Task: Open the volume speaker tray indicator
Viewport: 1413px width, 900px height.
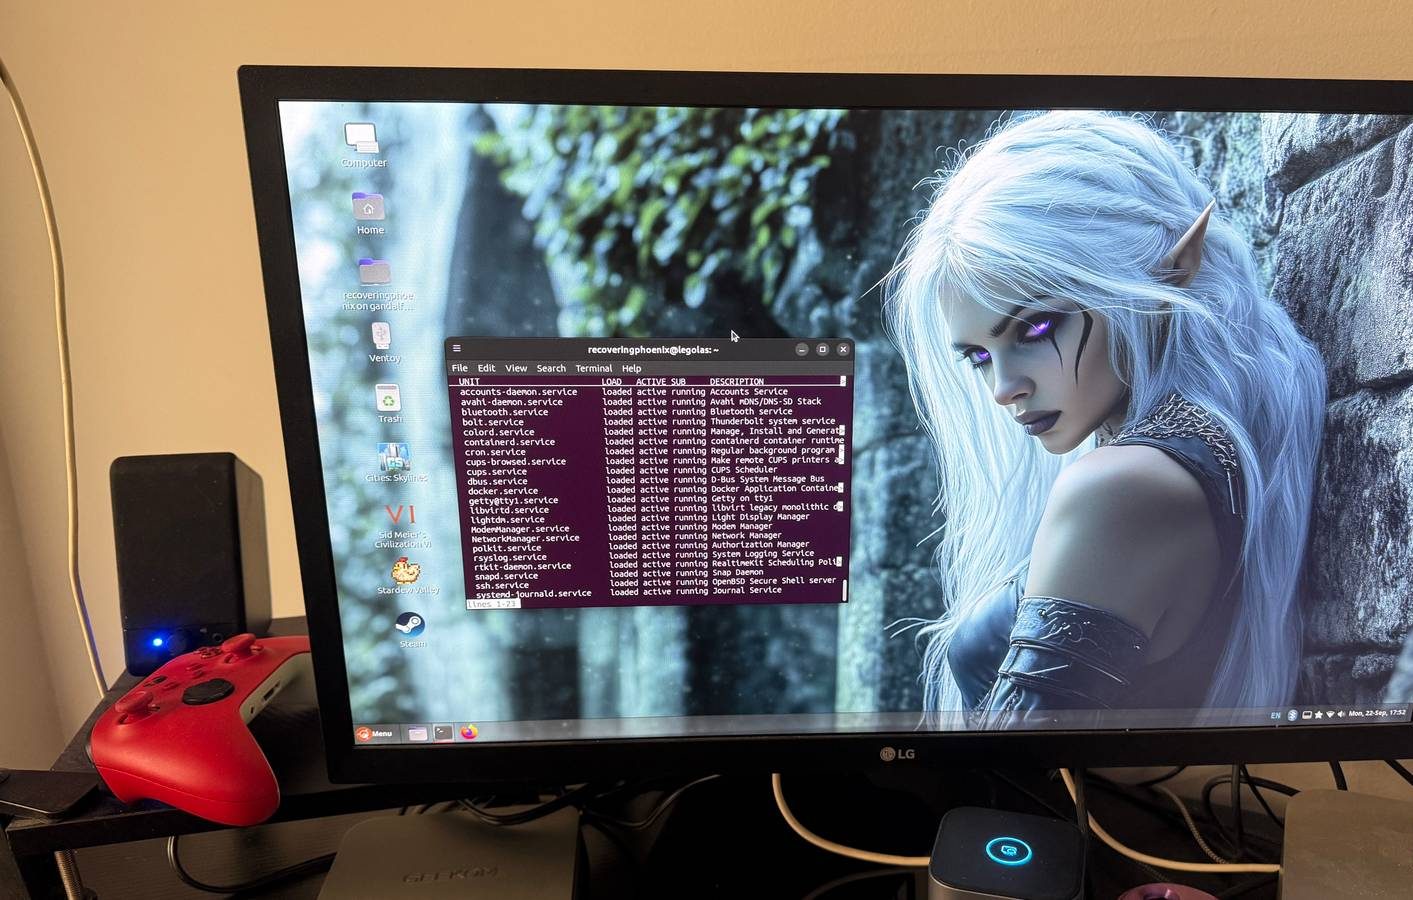Action: coord(1342,714)
